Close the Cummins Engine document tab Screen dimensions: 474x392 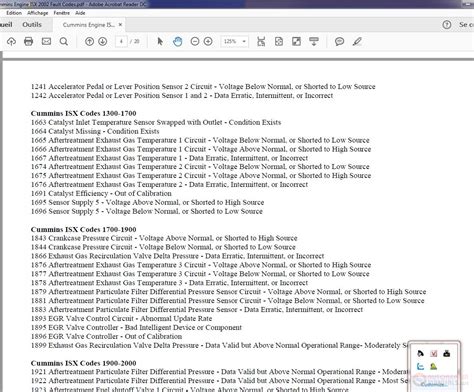coord(120,25)
